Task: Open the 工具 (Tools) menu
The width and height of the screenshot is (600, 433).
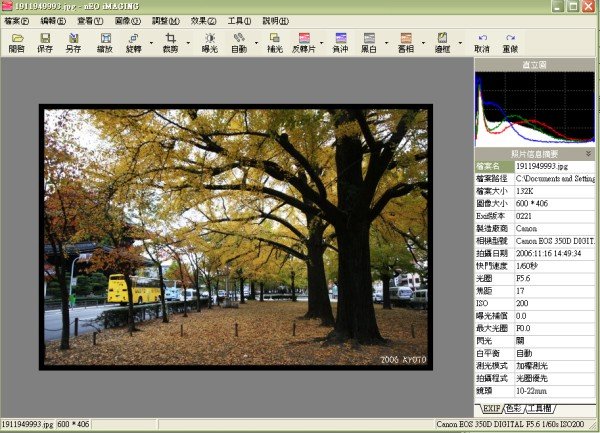Action: pos(240,21)
